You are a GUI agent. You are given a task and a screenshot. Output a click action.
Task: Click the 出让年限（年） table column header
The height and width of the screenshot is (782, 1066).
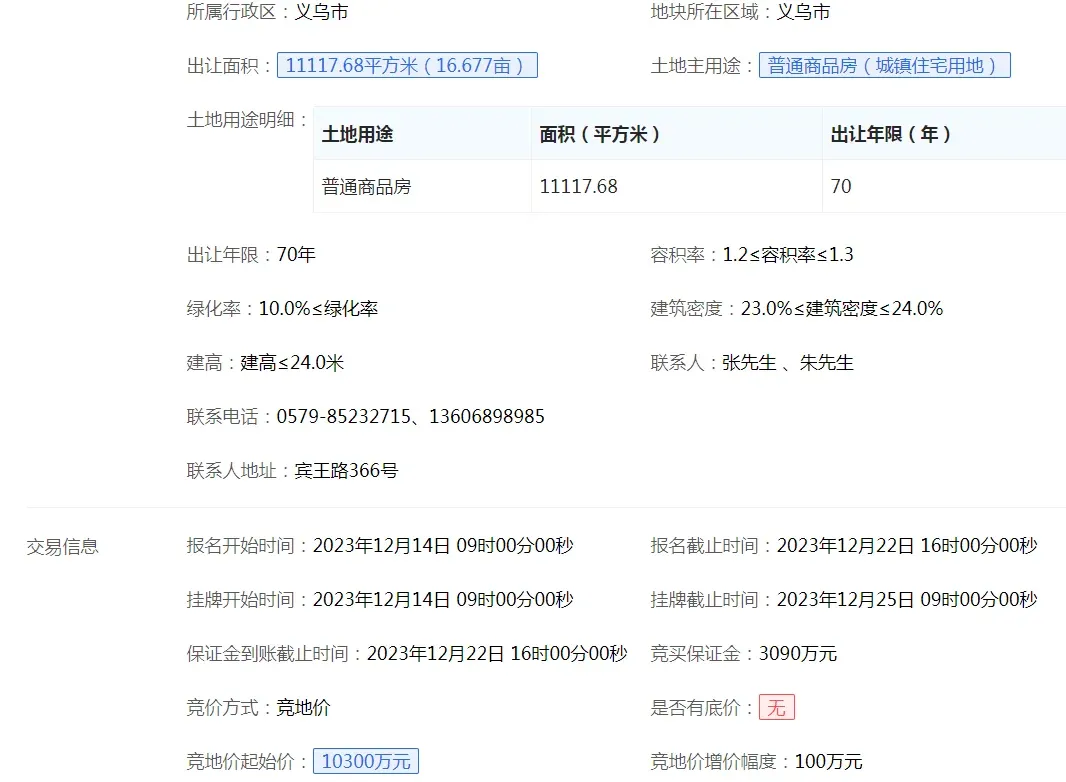click(x=891, y=134)
